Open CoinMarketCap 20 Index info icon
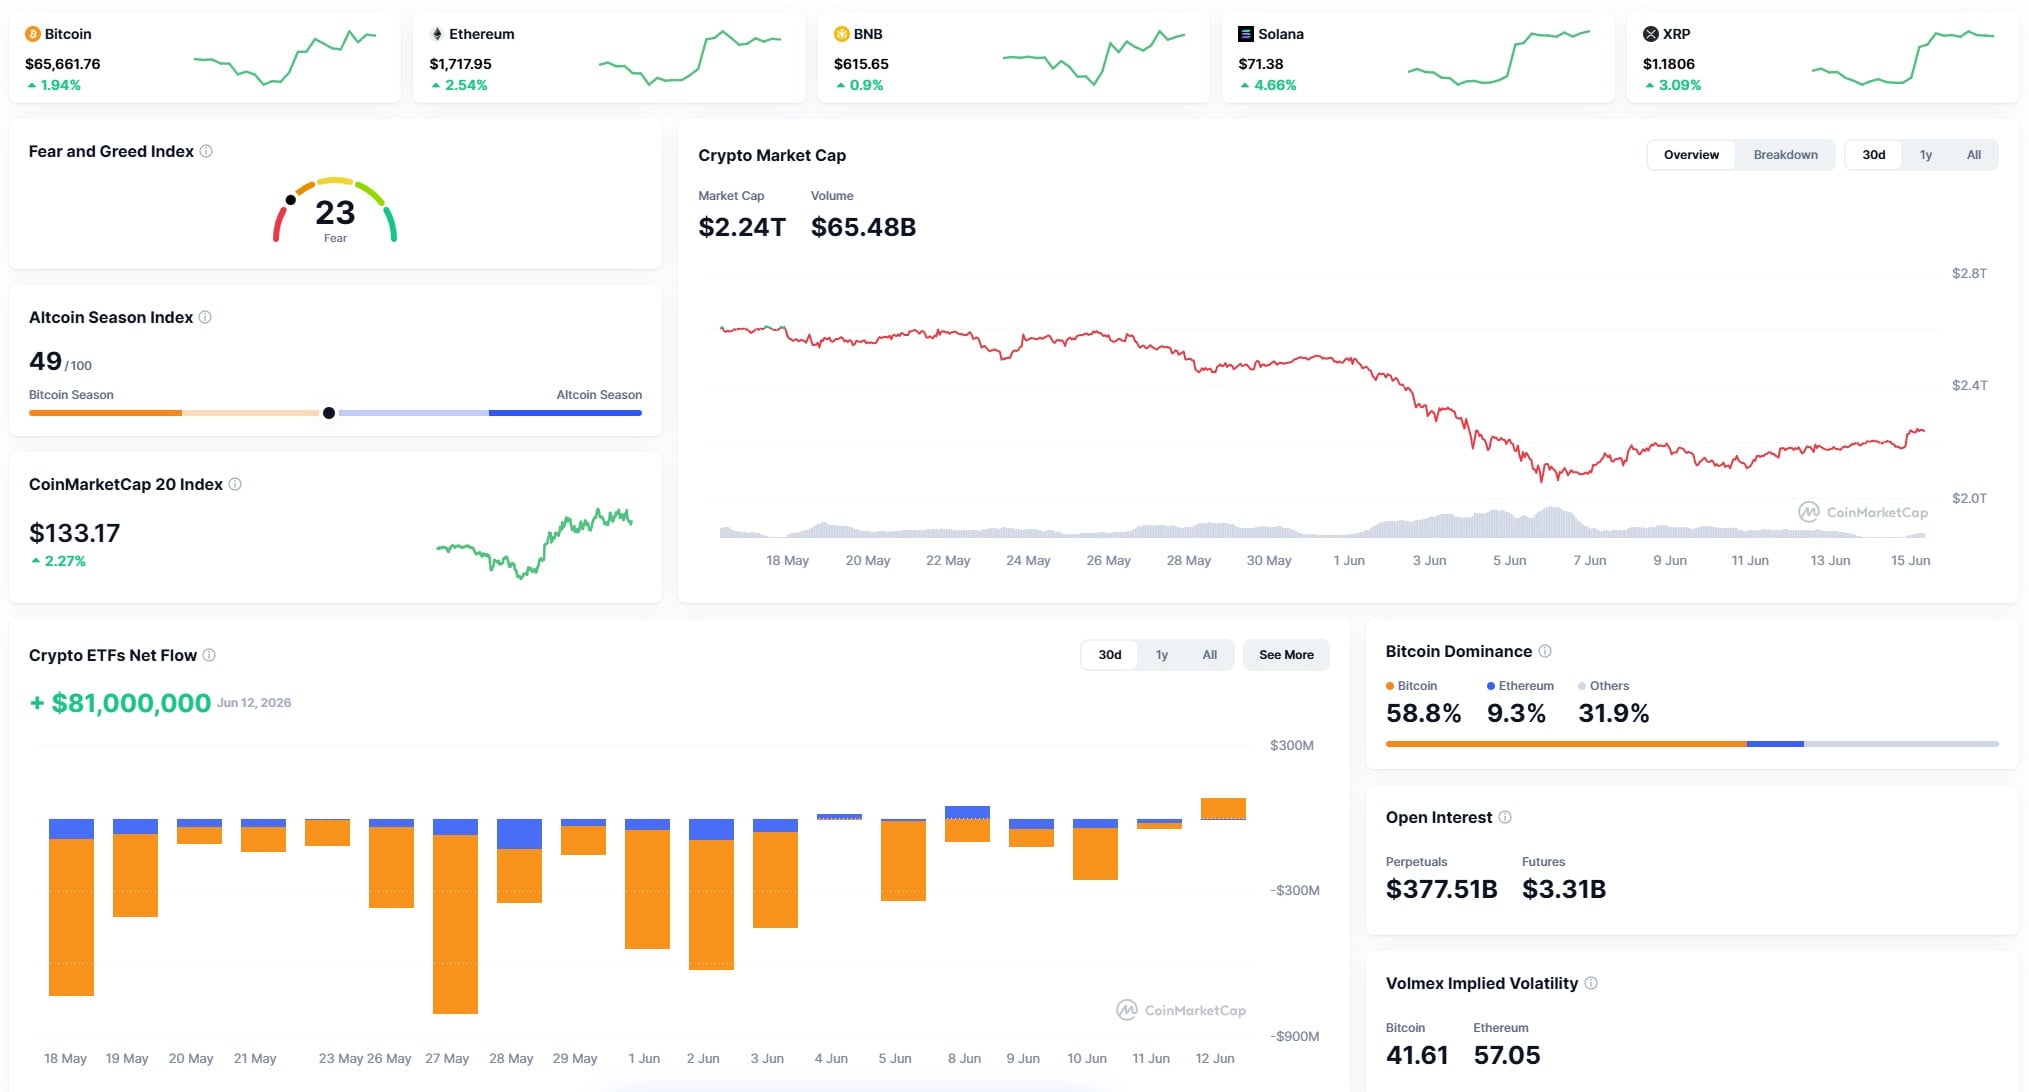The width and height of the screenshot is (2029, 1092). coord(235,484)
